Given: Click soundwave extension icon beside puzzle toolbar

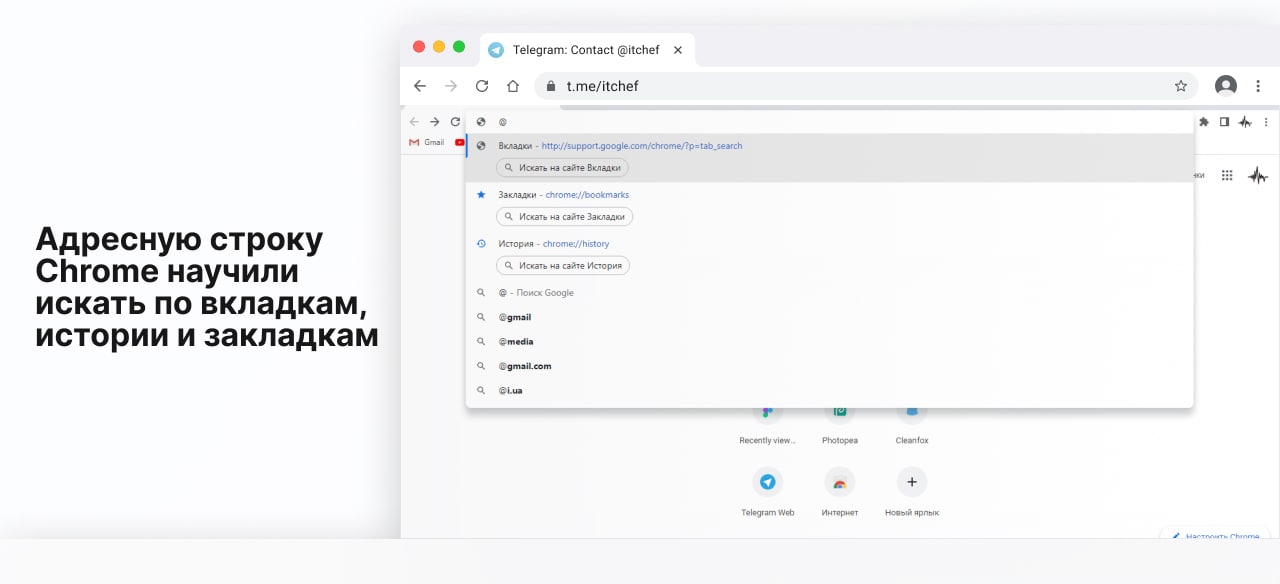Looking at the screenshot, I should tap(1245, 122).
